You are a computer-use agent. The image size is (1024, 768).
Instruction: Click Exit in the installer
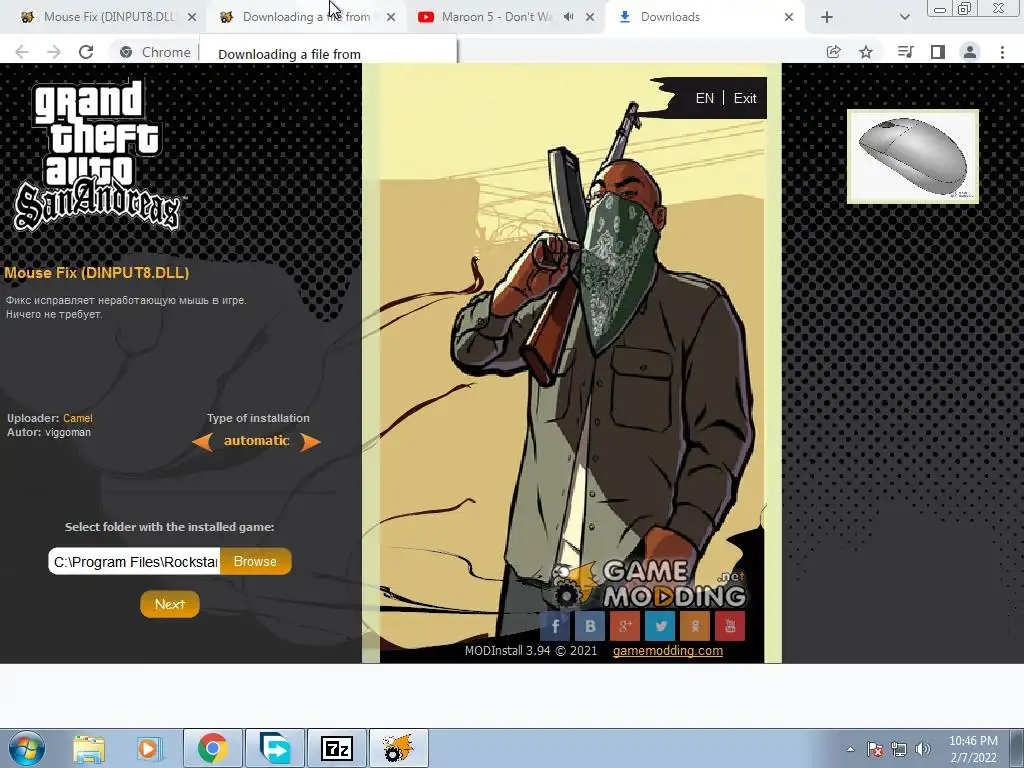745,98
